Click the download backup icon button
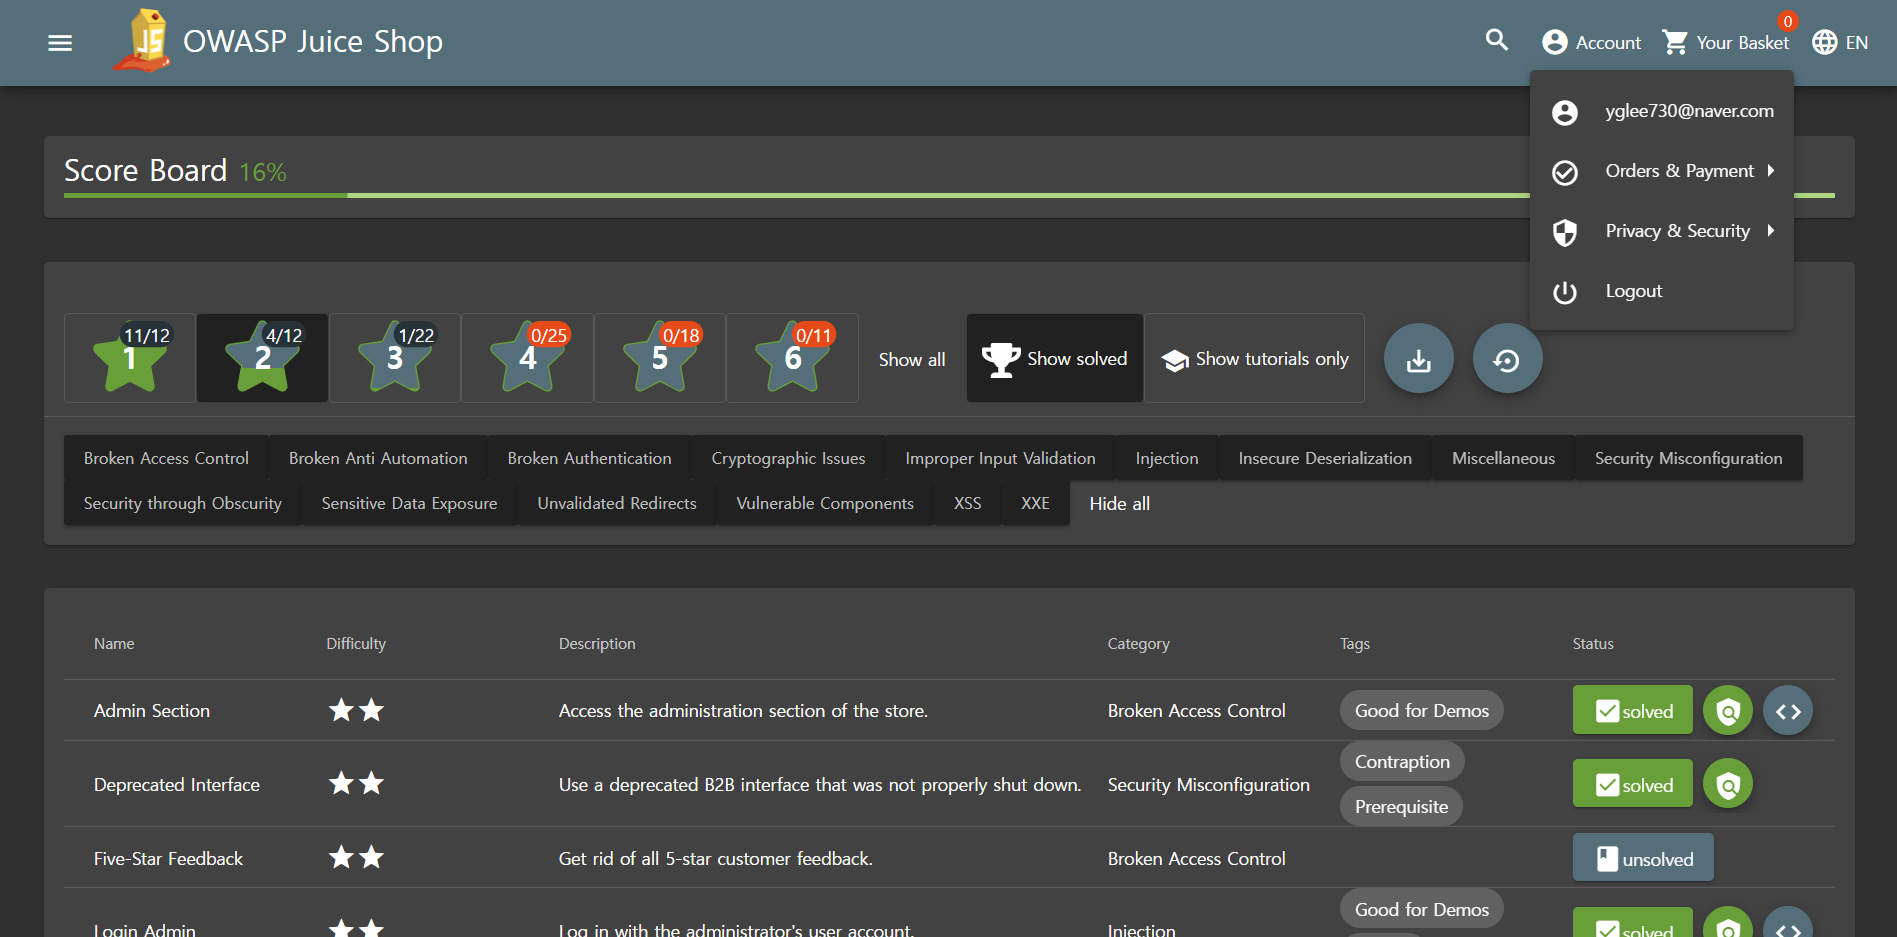This screenshot has width=1897, height=937. point(1418,358)
